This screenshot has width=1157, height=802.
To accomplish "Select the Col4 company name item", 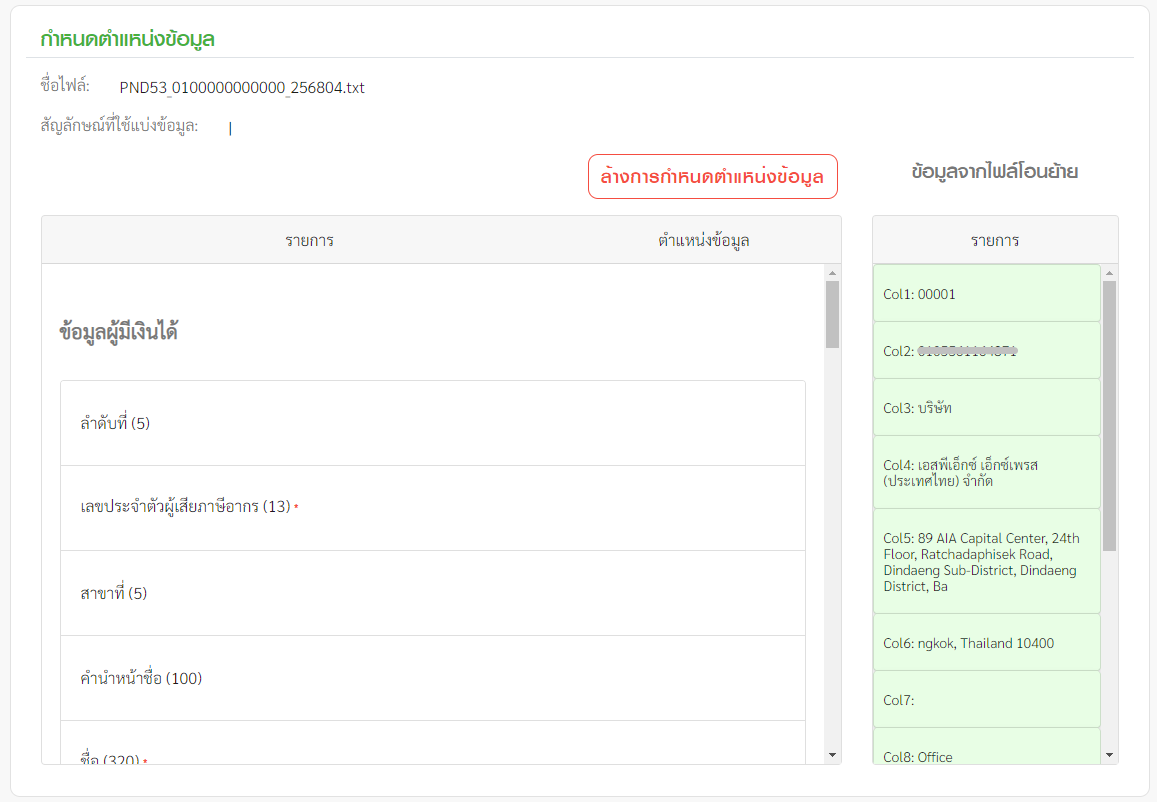I will click(986, 473).
